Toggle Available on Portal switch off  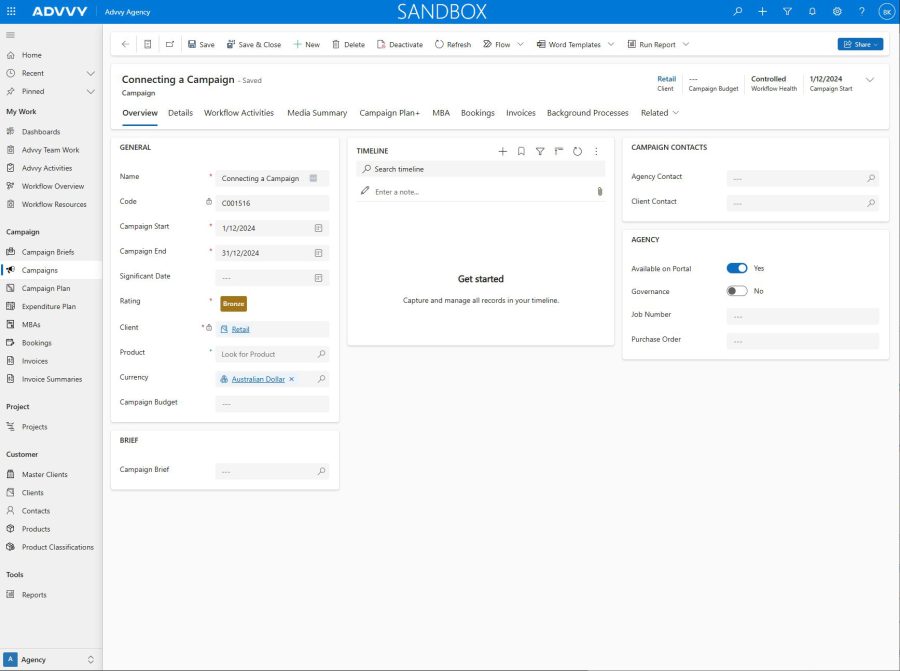(737, 268)
